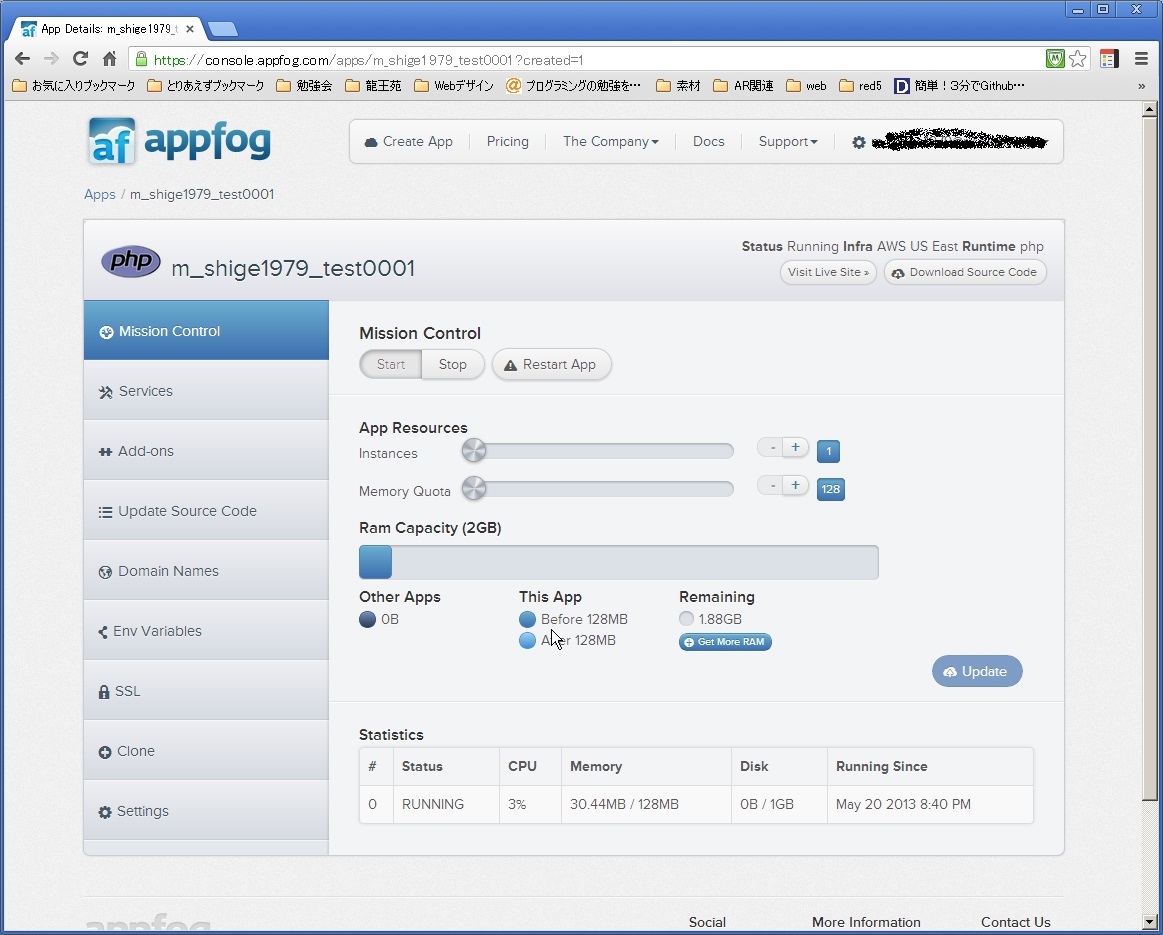Open the Docs link
1163x935 pixels.
708,142
